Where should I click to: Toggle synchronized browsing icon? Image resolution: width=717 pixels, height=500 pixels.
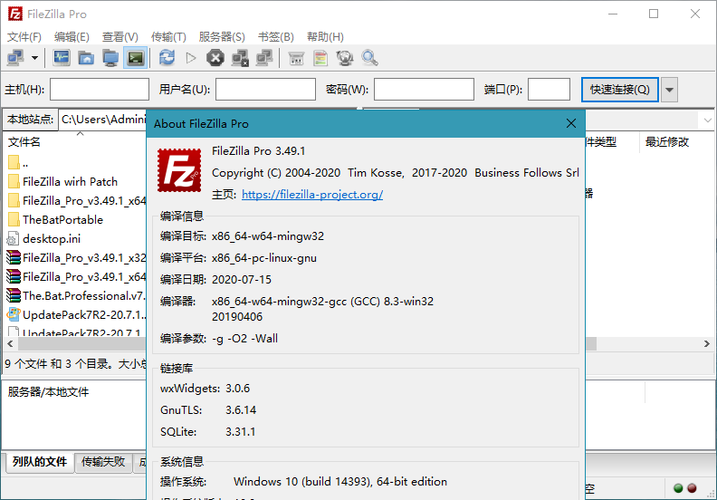click(x=345, y=58)
